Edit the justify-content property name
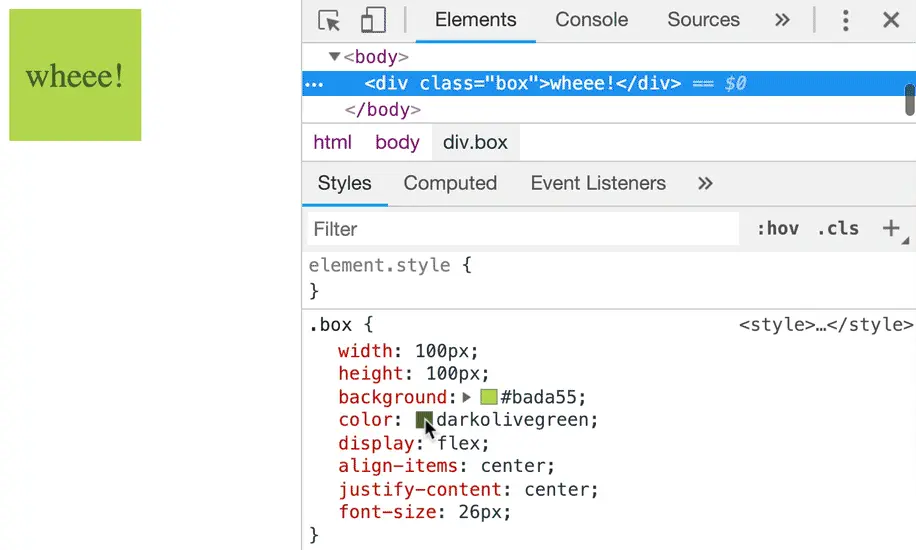Image resolution: width=916 pixels, height=550 pixels. click(x=420, y=490)
